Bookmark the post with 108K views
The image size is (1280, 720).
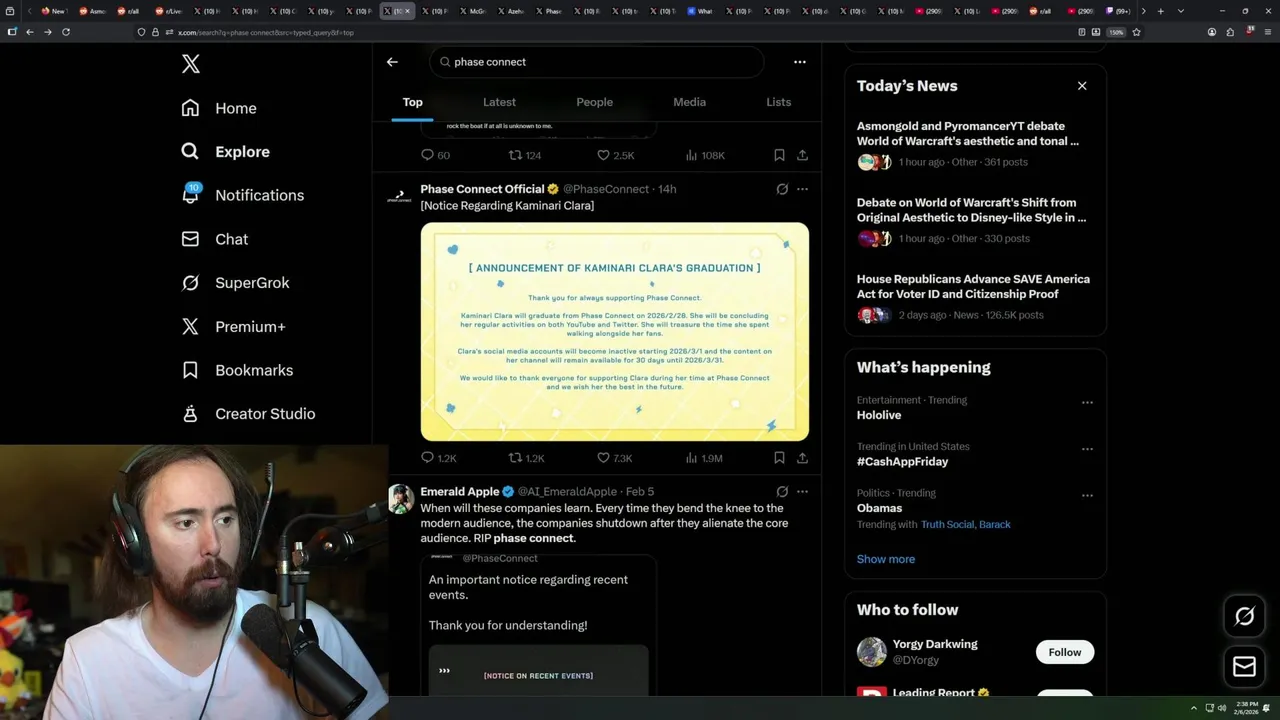(779, 155)
